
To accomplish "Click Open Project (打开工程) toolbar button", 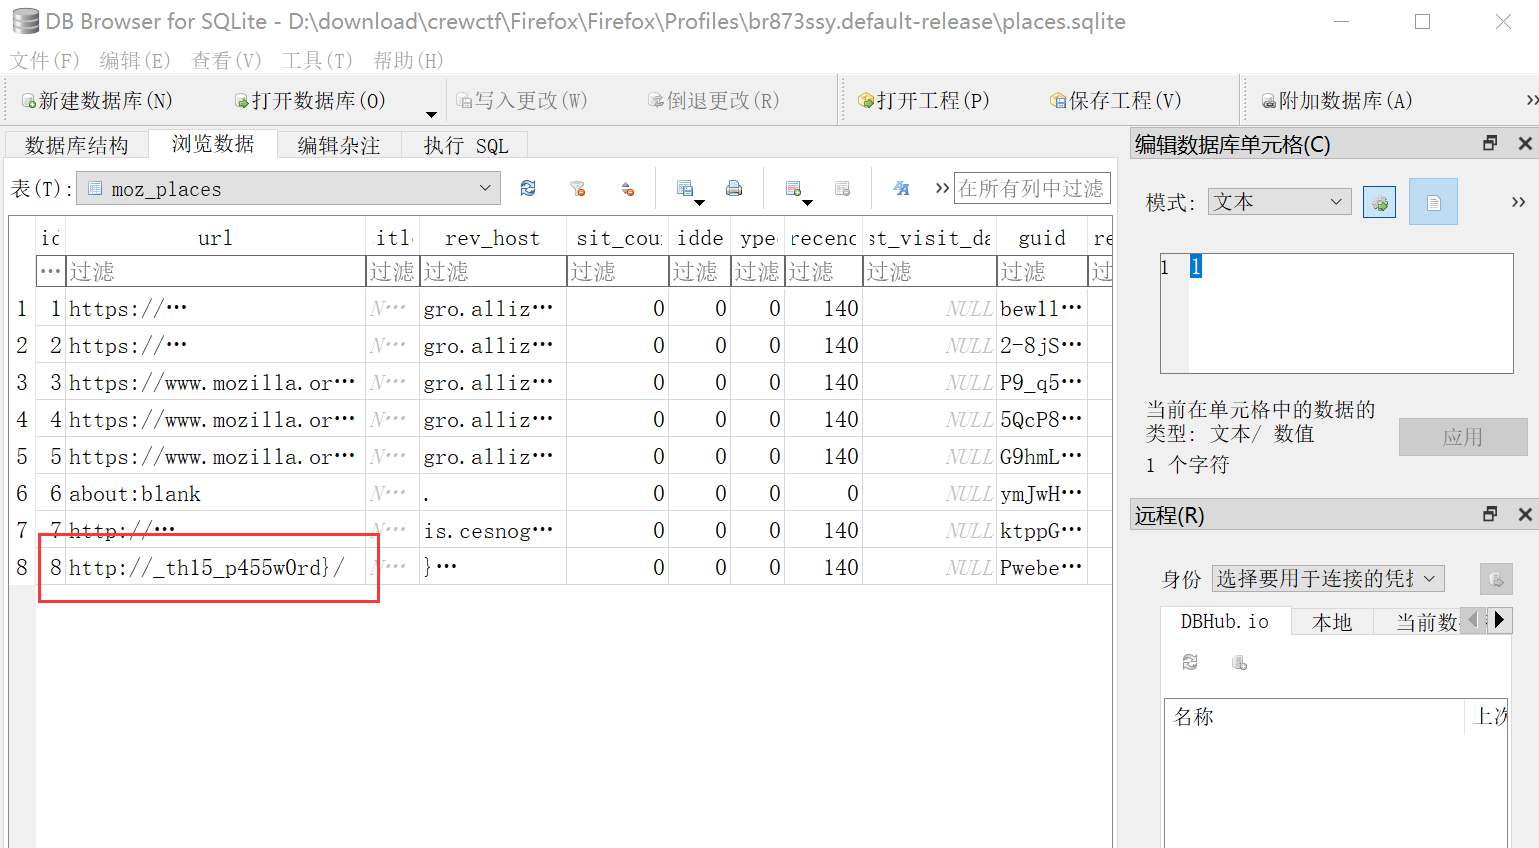I will pyautogui.click(x=923, y=101).
